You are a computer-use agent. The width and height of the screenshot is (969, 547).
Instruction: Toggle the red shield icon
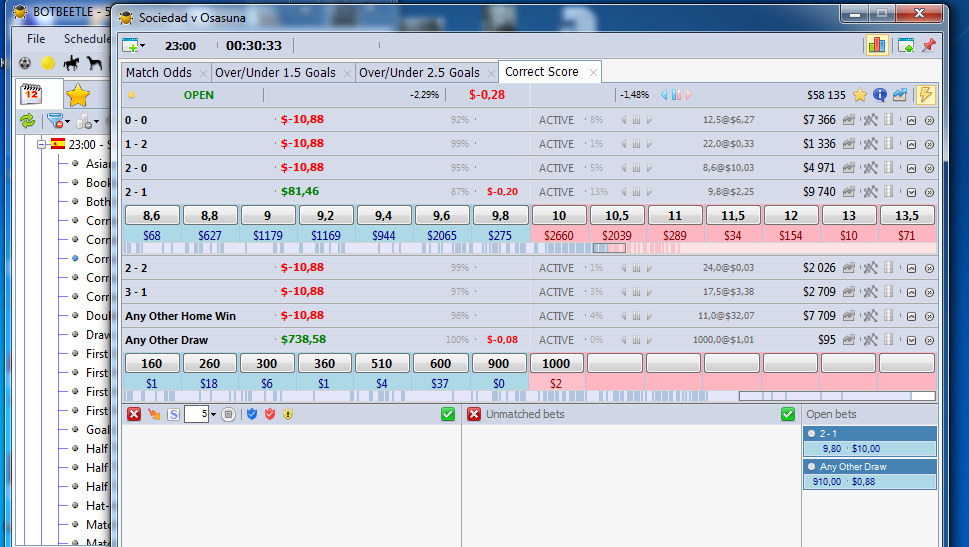point(269,414)
